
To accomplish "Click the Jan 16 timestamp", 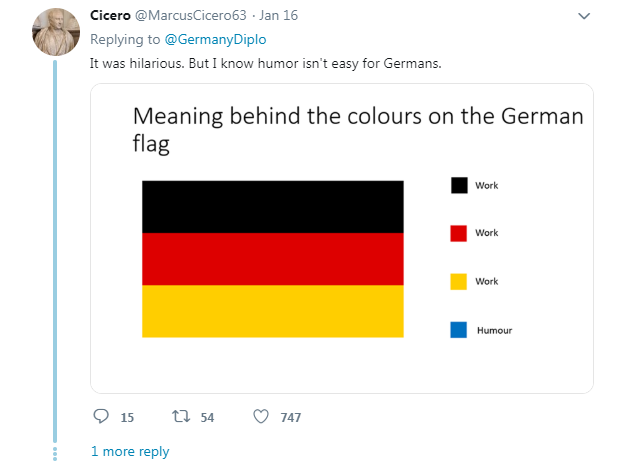I will (279, 15).
